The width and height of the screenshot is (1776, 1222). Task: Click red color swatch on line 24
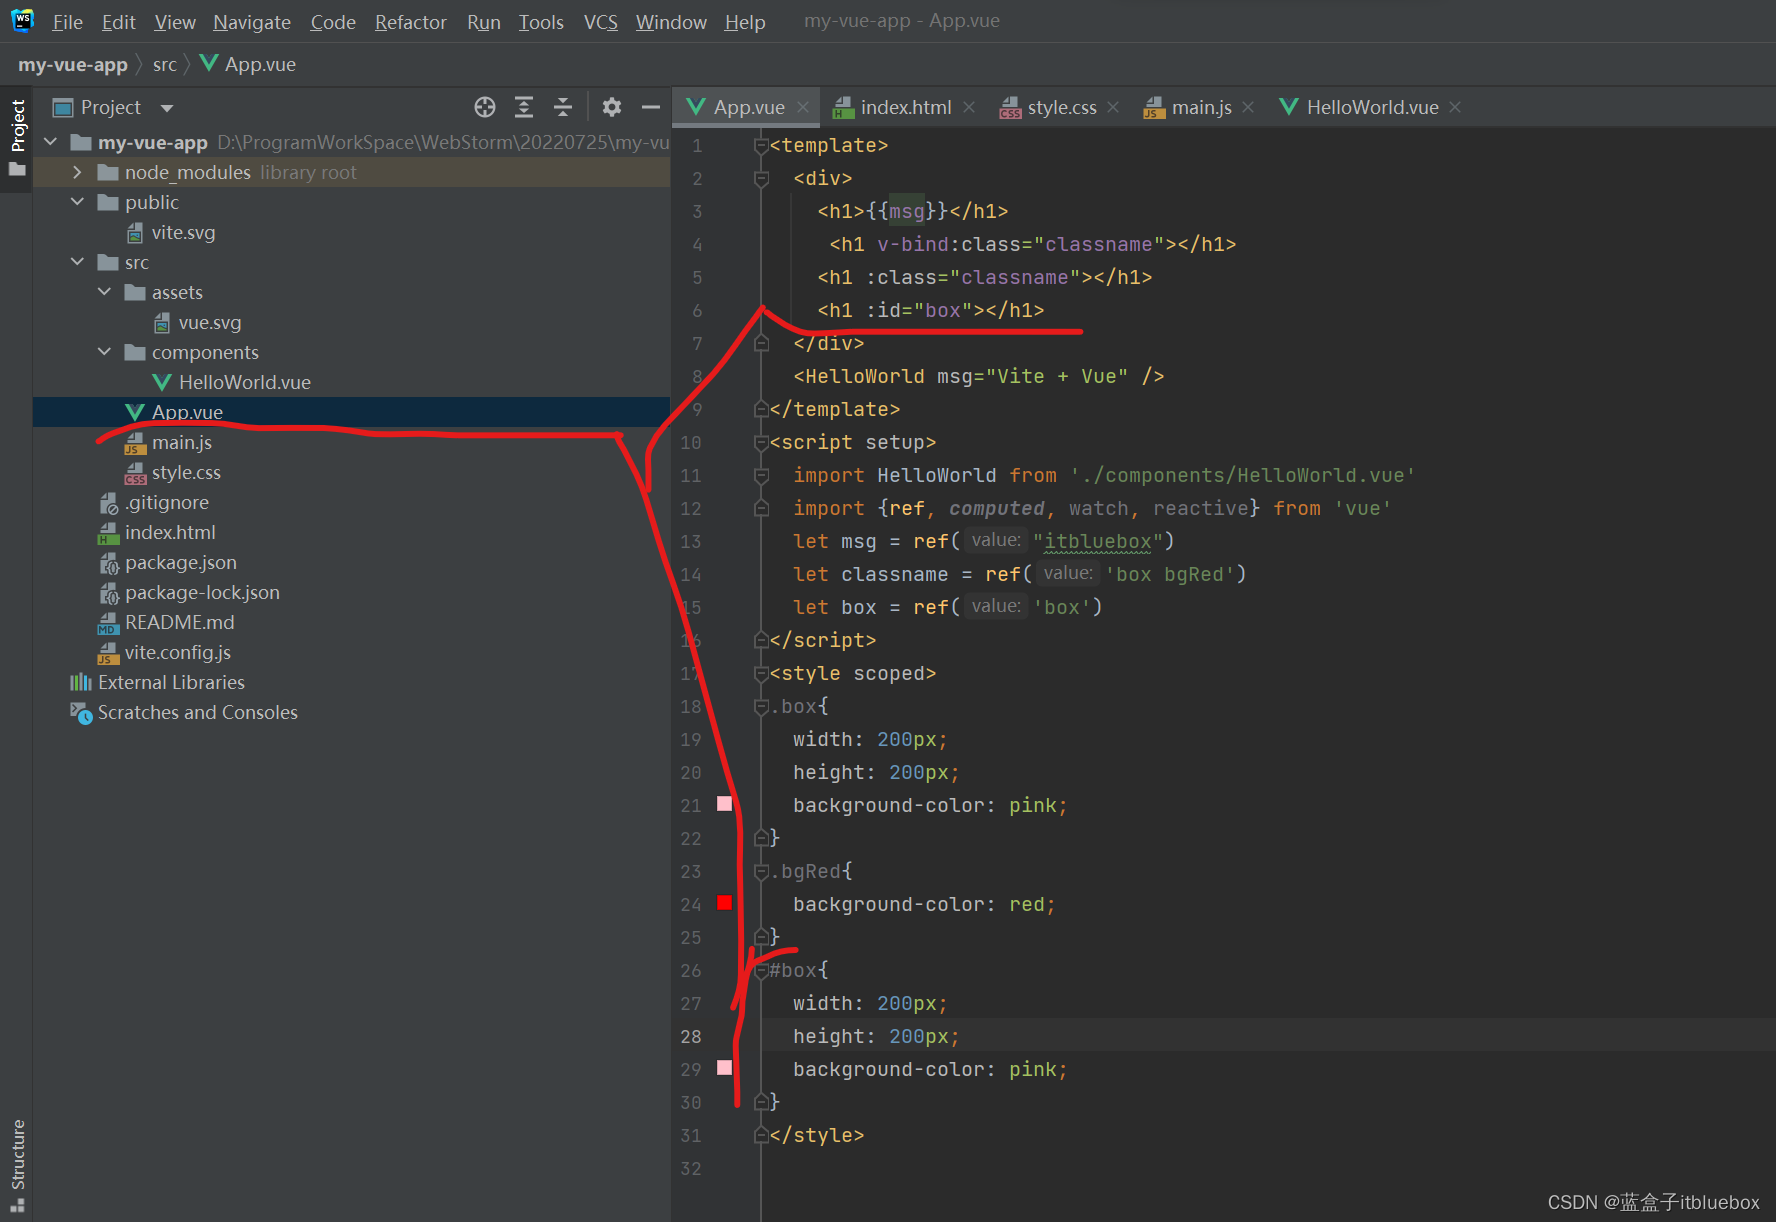click(x=725, y=903)
